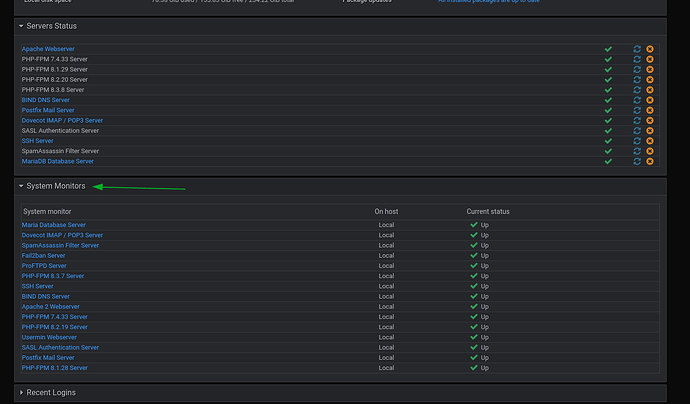Screen dimensions: 690x404
Task: Click the 'System monitor' column header
Action: [47, 212]
